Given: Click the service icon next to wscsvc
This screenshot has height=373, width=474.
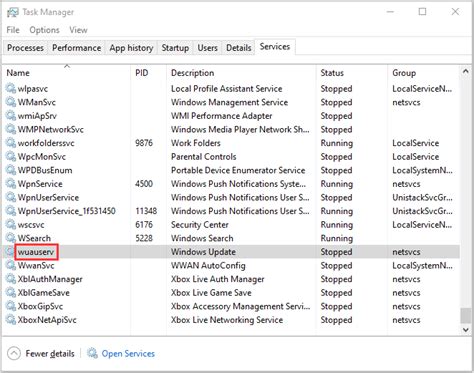Looking at the screenshot, I should [11, 225].
